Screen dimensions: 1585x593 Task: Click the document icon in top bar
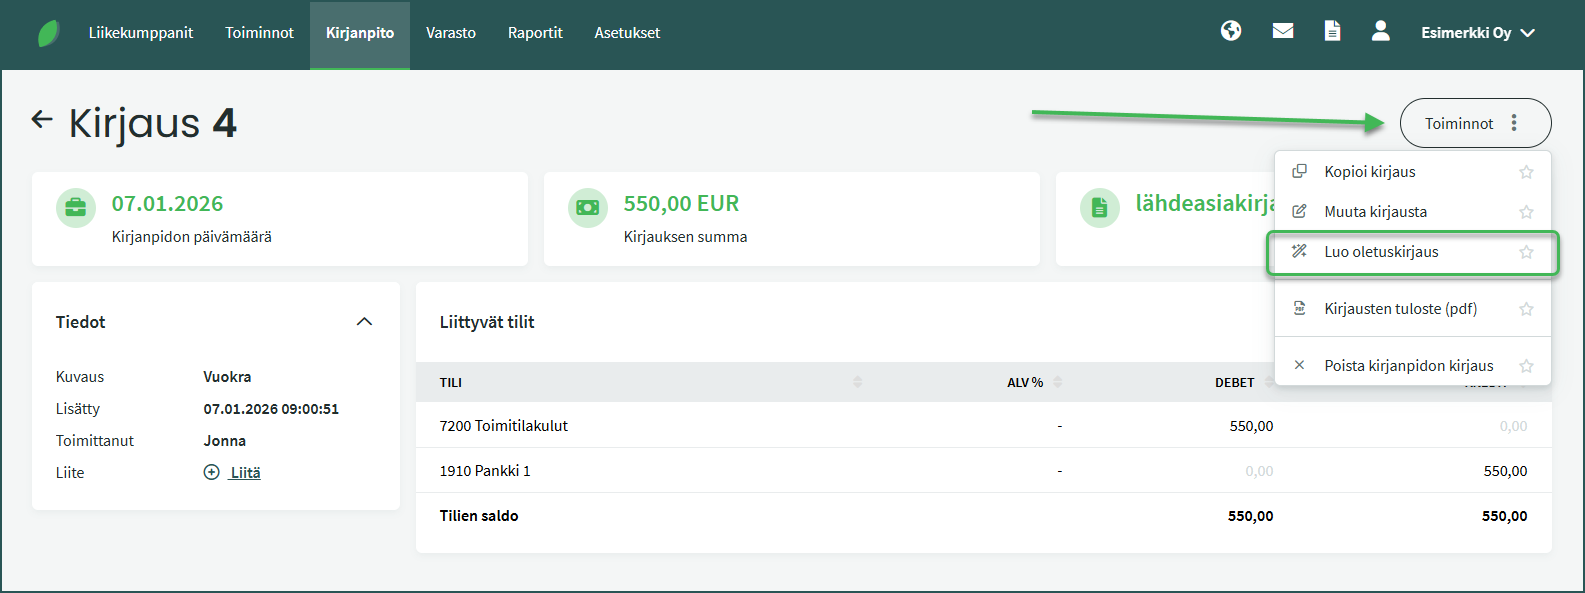[x=1332, y=31]
